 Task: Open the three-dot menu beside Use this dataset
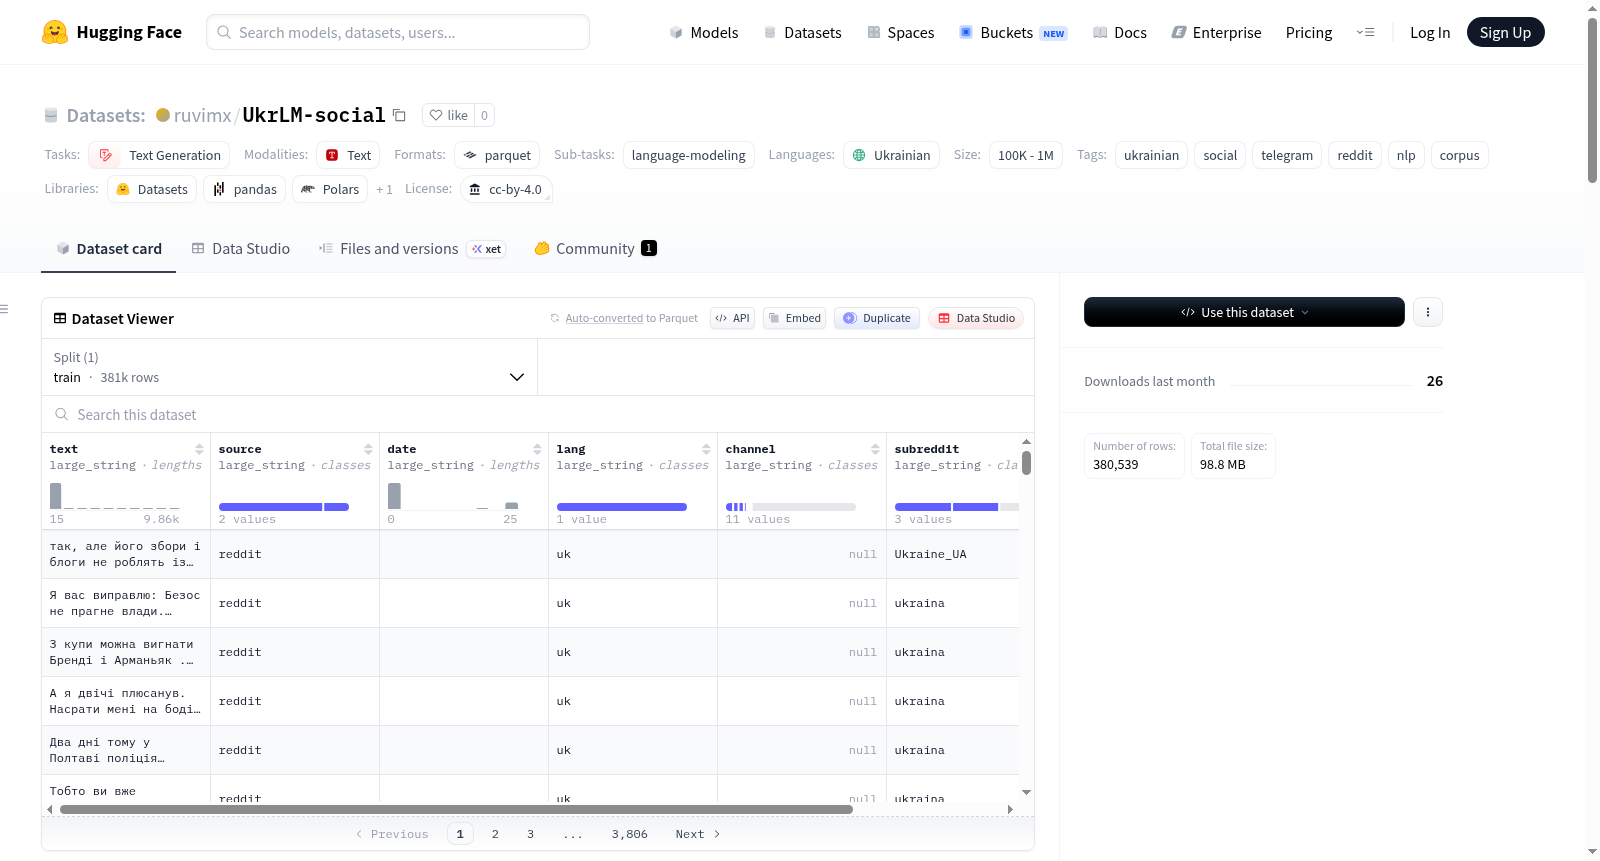click(1427, 312)
